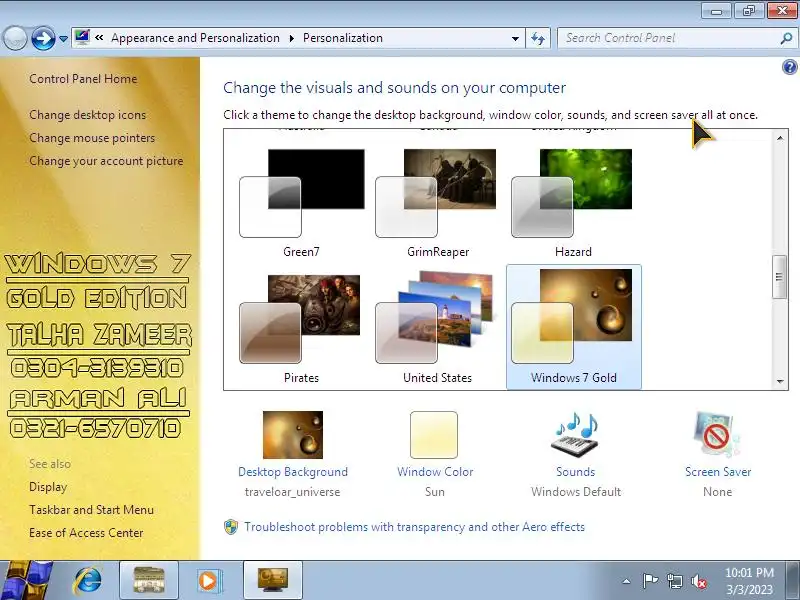Open Appearance and Personalization breadcrumb
The width and height of the screenshot is (800, 600).
[x=195, y=38]
